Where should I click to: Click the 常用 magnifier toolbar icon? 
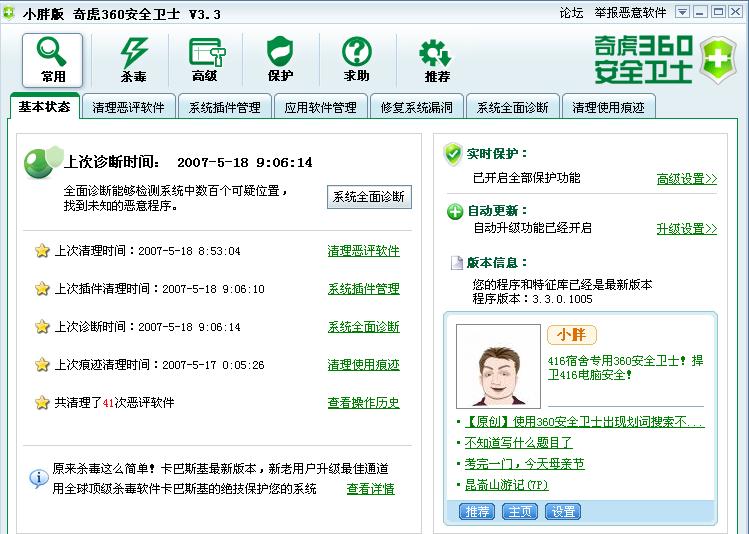point(53,59)
